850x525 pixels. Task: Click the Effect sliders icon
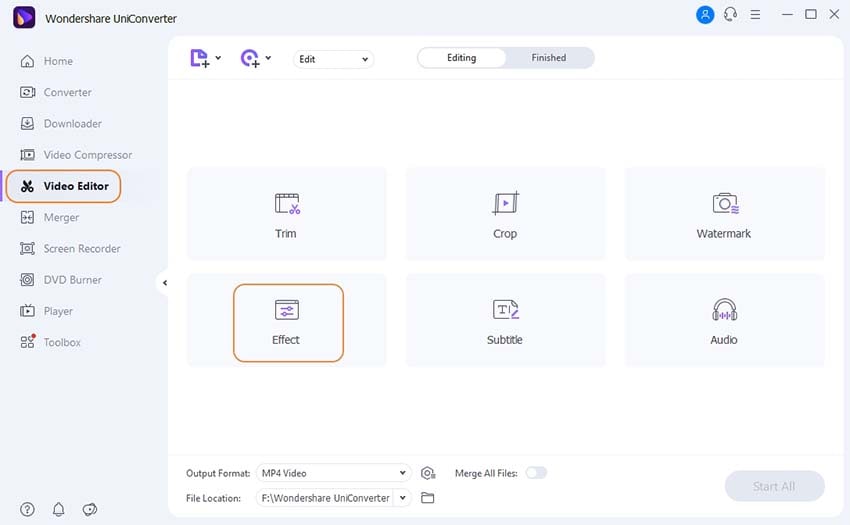[x=287, y=310]
